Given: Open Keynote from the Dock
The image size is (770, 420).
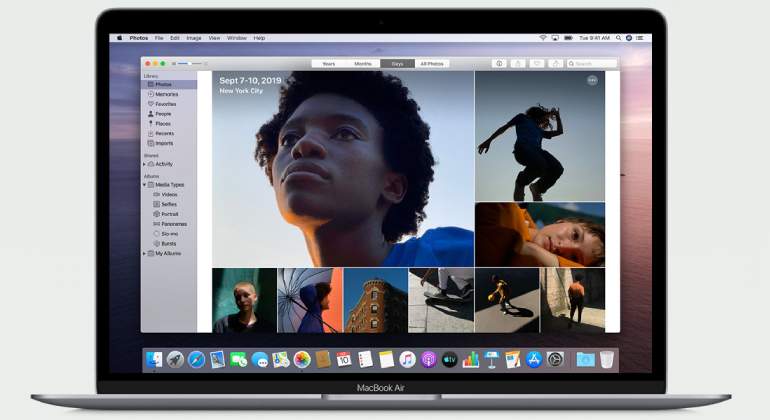Looking at the screenshot, I should point(491,360).
